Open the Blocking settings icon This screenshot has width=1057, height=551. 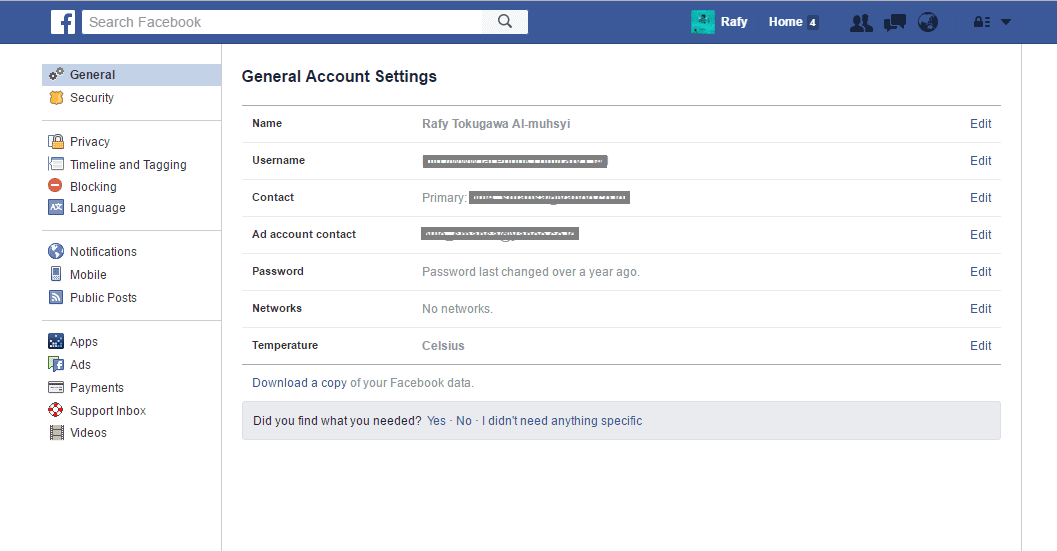(56, 186)
